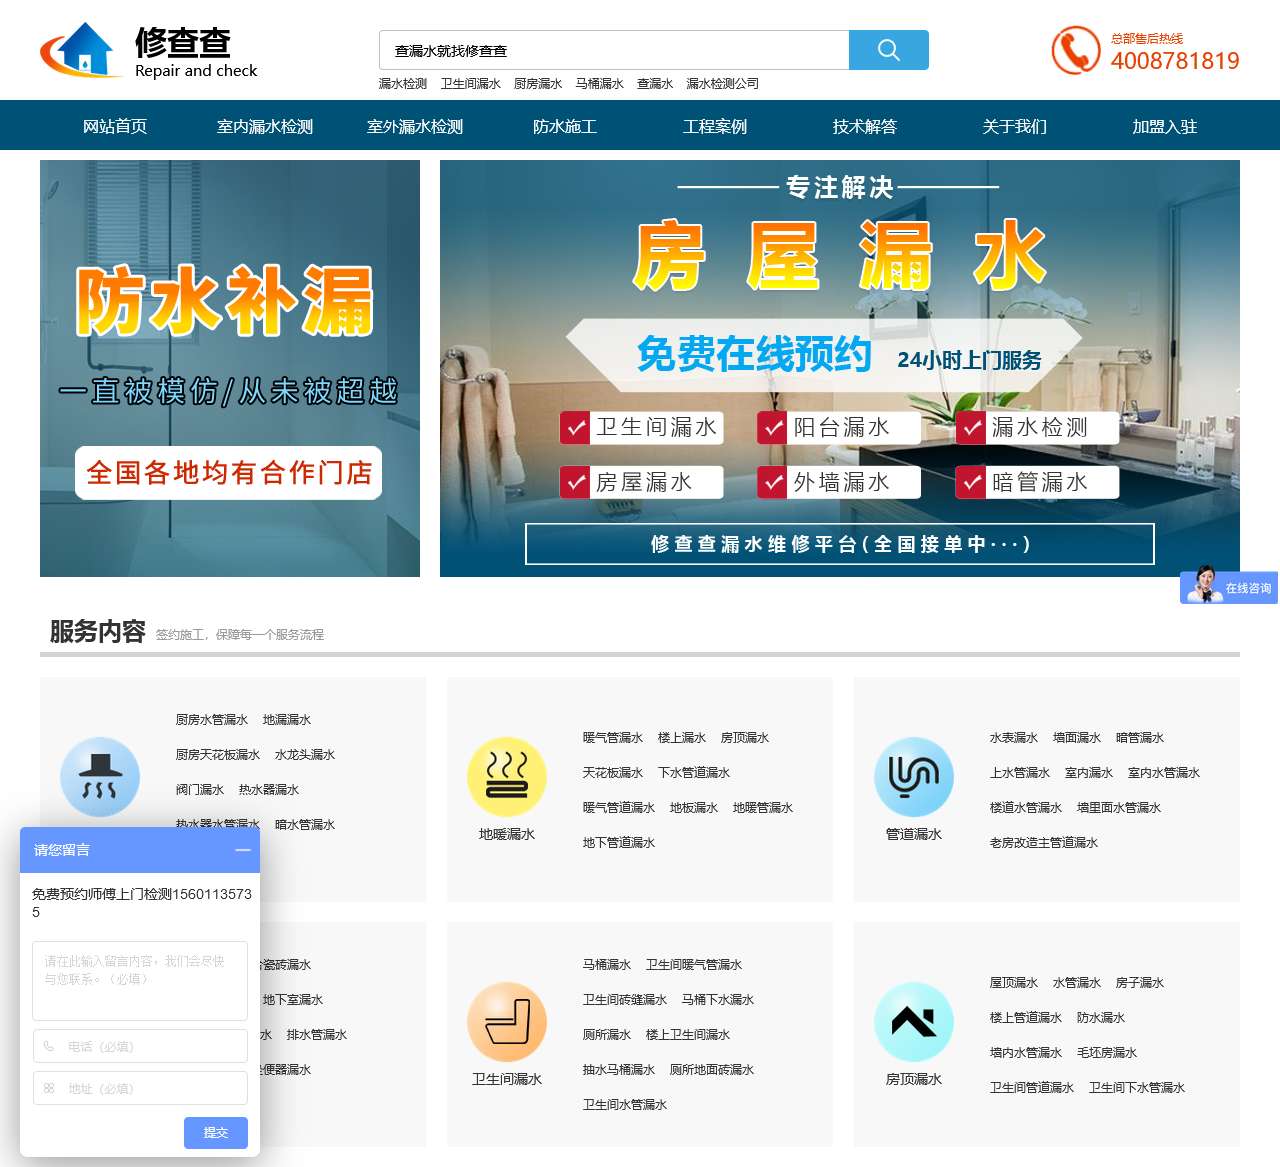The width and height of the screenshot is (1280, 1167).
Task: Open the 排水管漏水 link
Action: pyautogui.click(x=317, y=1035)
